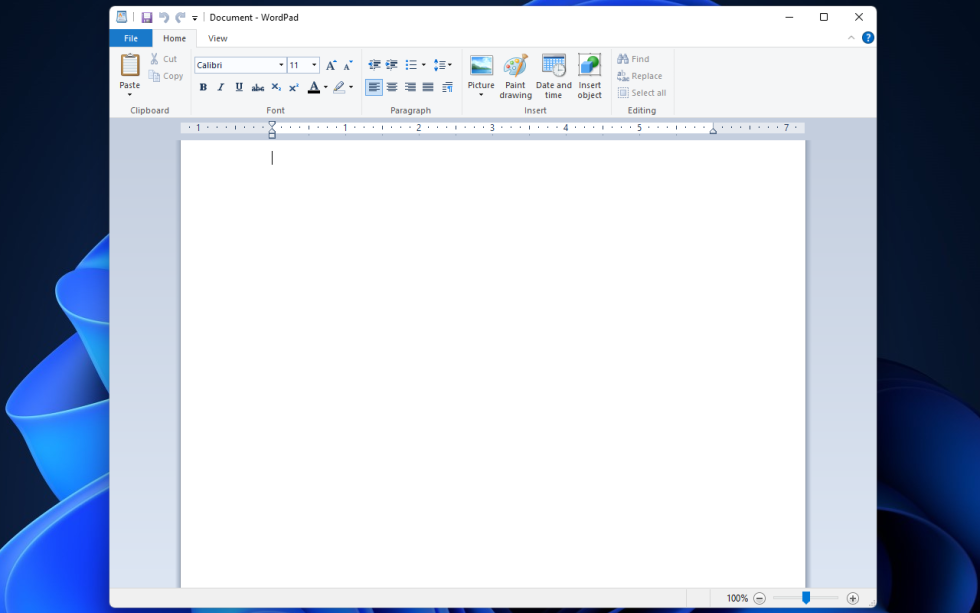Toggle underline text formatting
This screenshot has height=613, width=980.
tap(239, 87)
